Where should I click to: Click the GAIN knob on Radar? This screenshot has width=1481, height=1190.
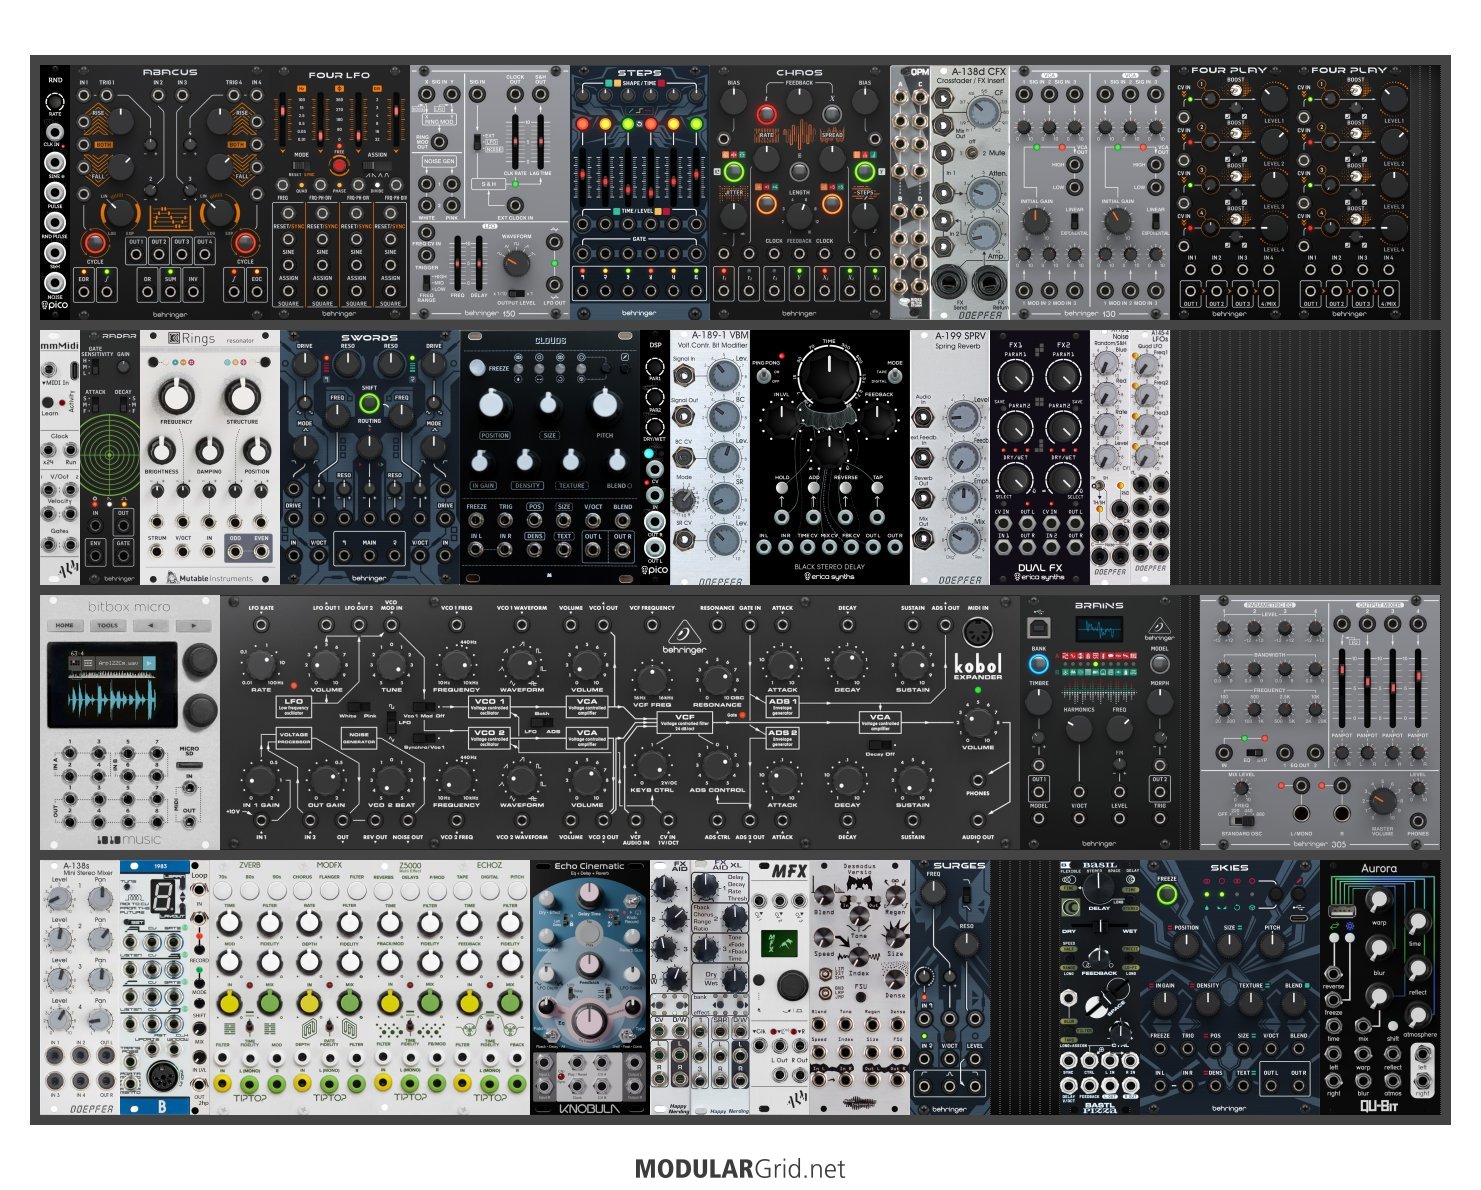click(x=124, y=365)
